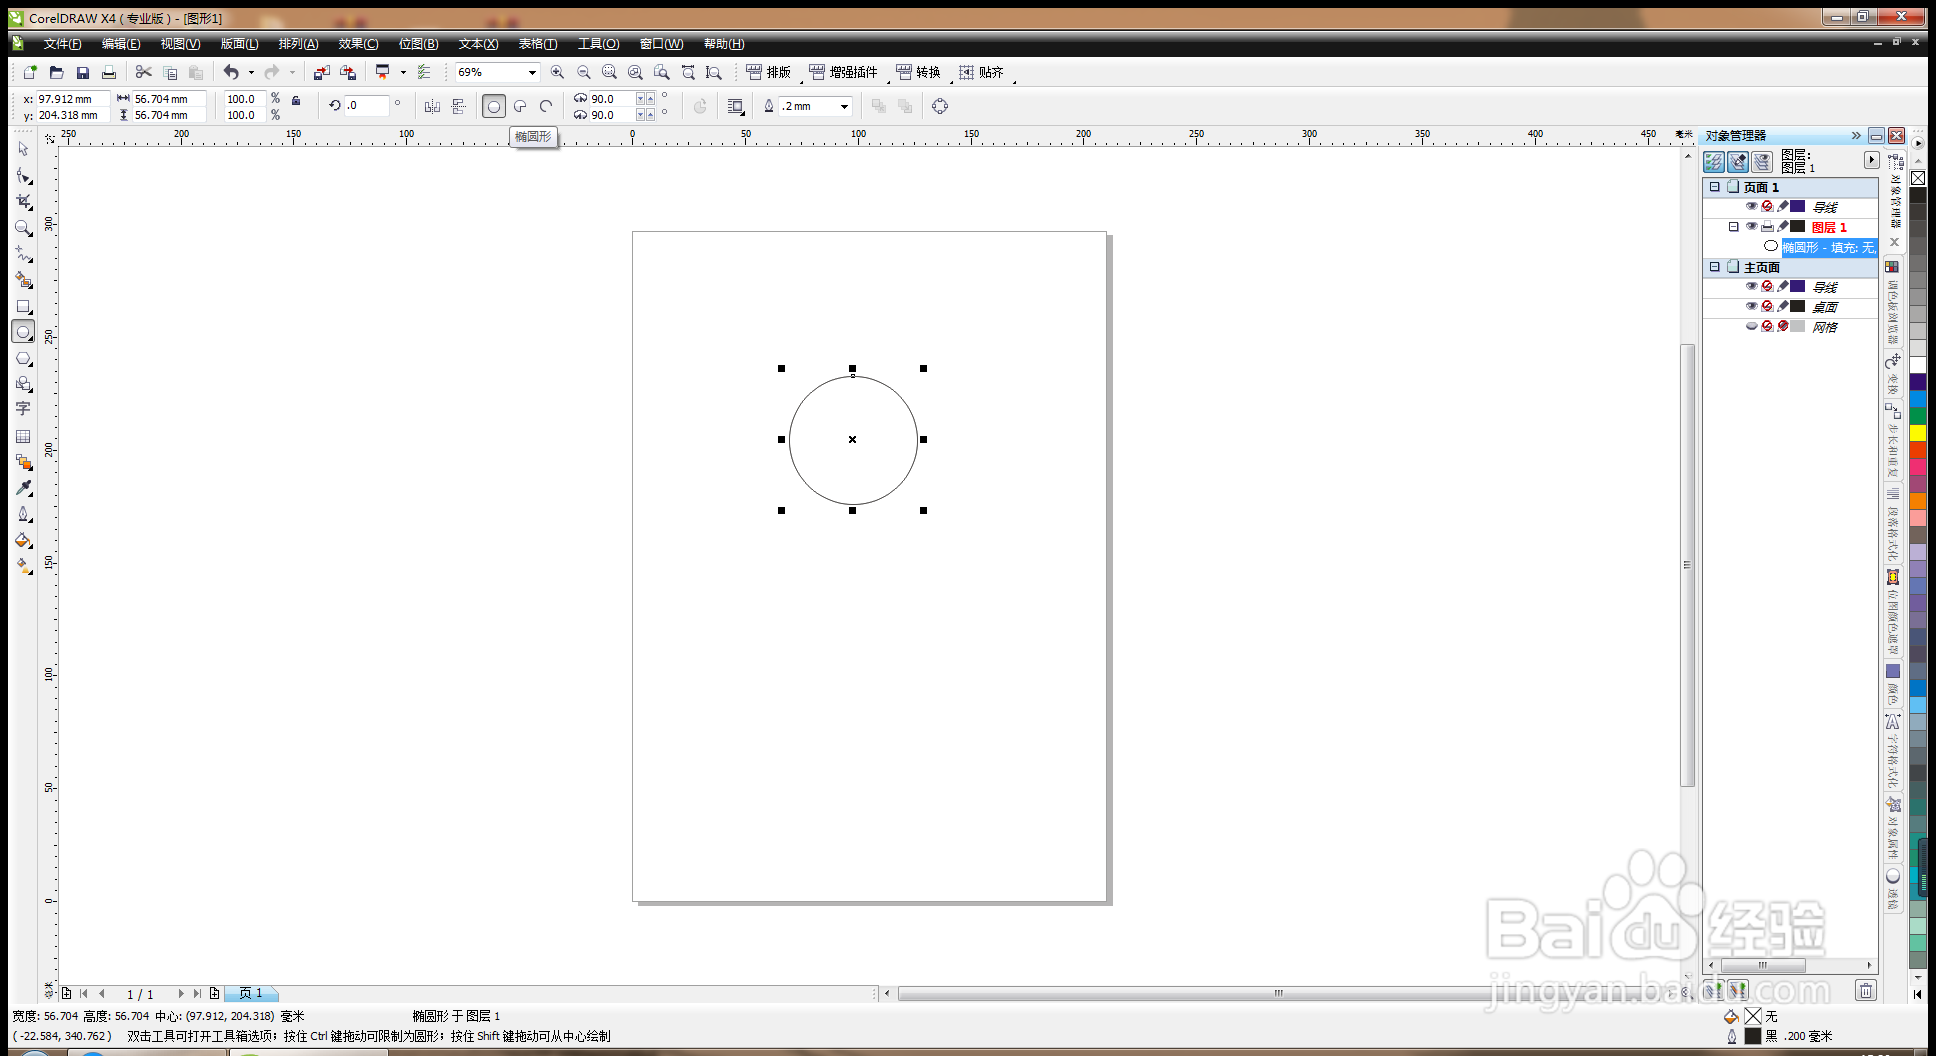Create a new document
The height and width of the screenshot is (1056, 1936).
click(30, 72)
